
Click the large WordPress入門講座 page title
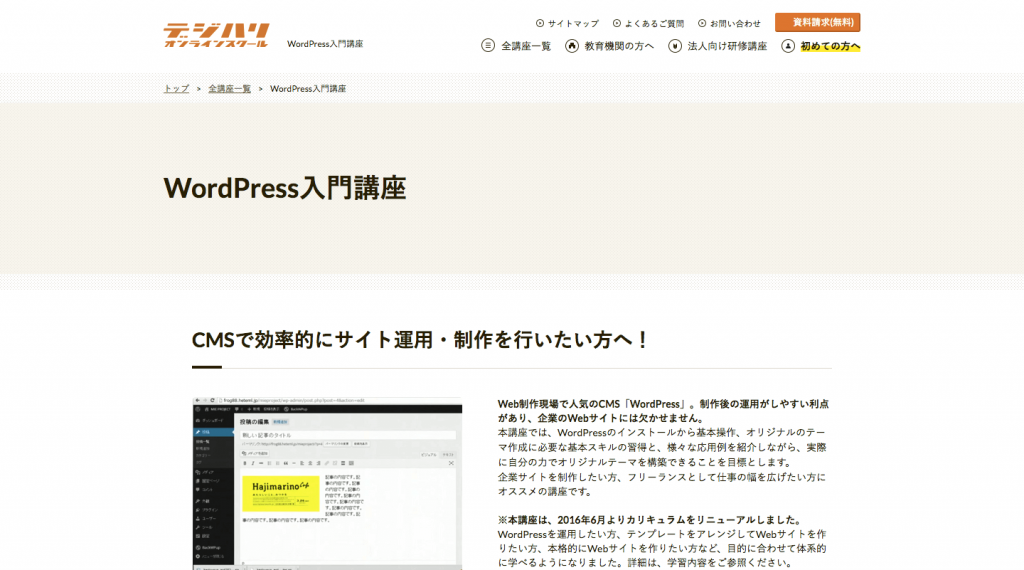tap(285, 188)
